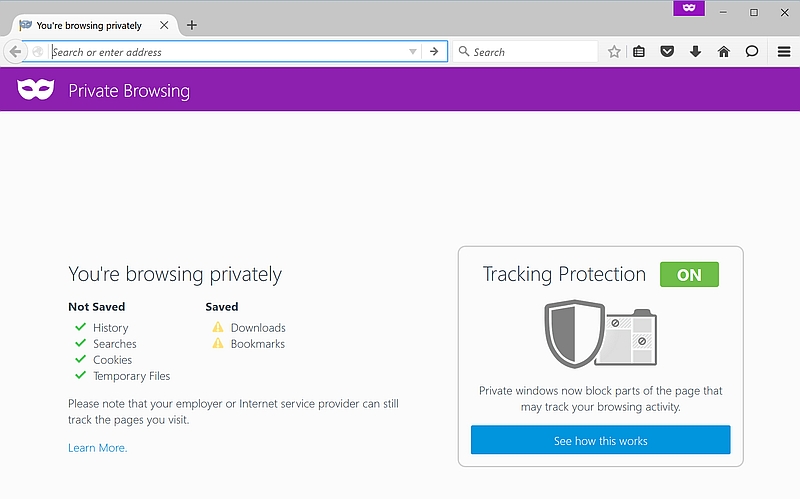Click into the Search or enter address field
800x499 pixels.
(230, 52)
